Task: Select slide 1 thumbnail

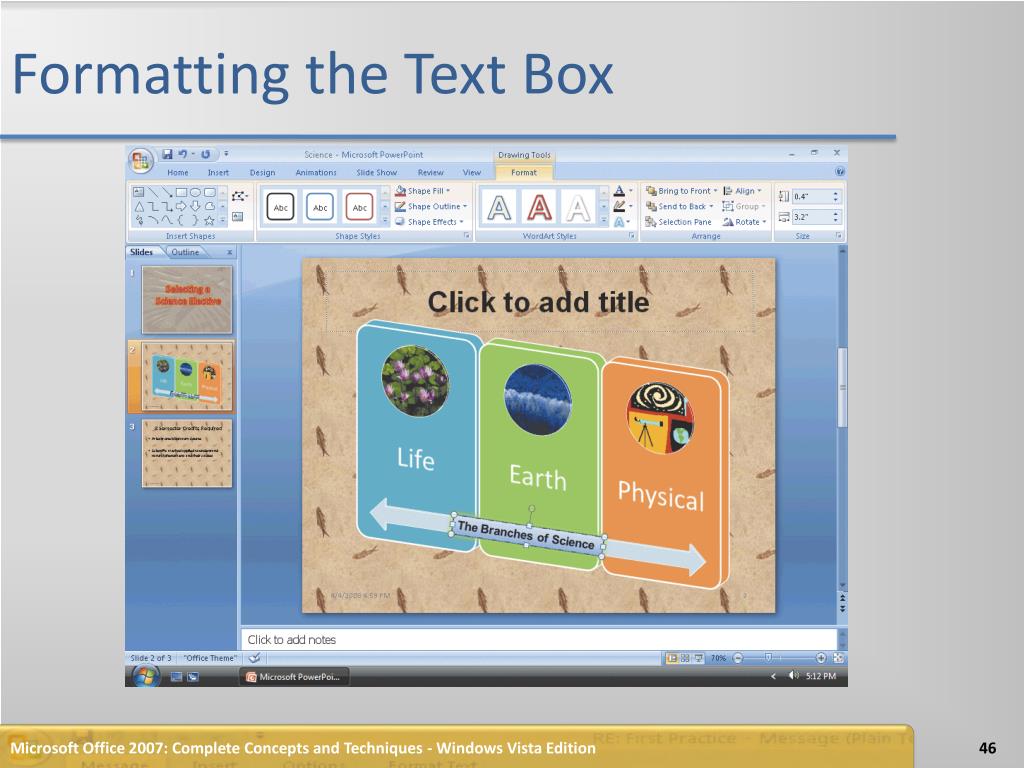Action: [187, 300]
